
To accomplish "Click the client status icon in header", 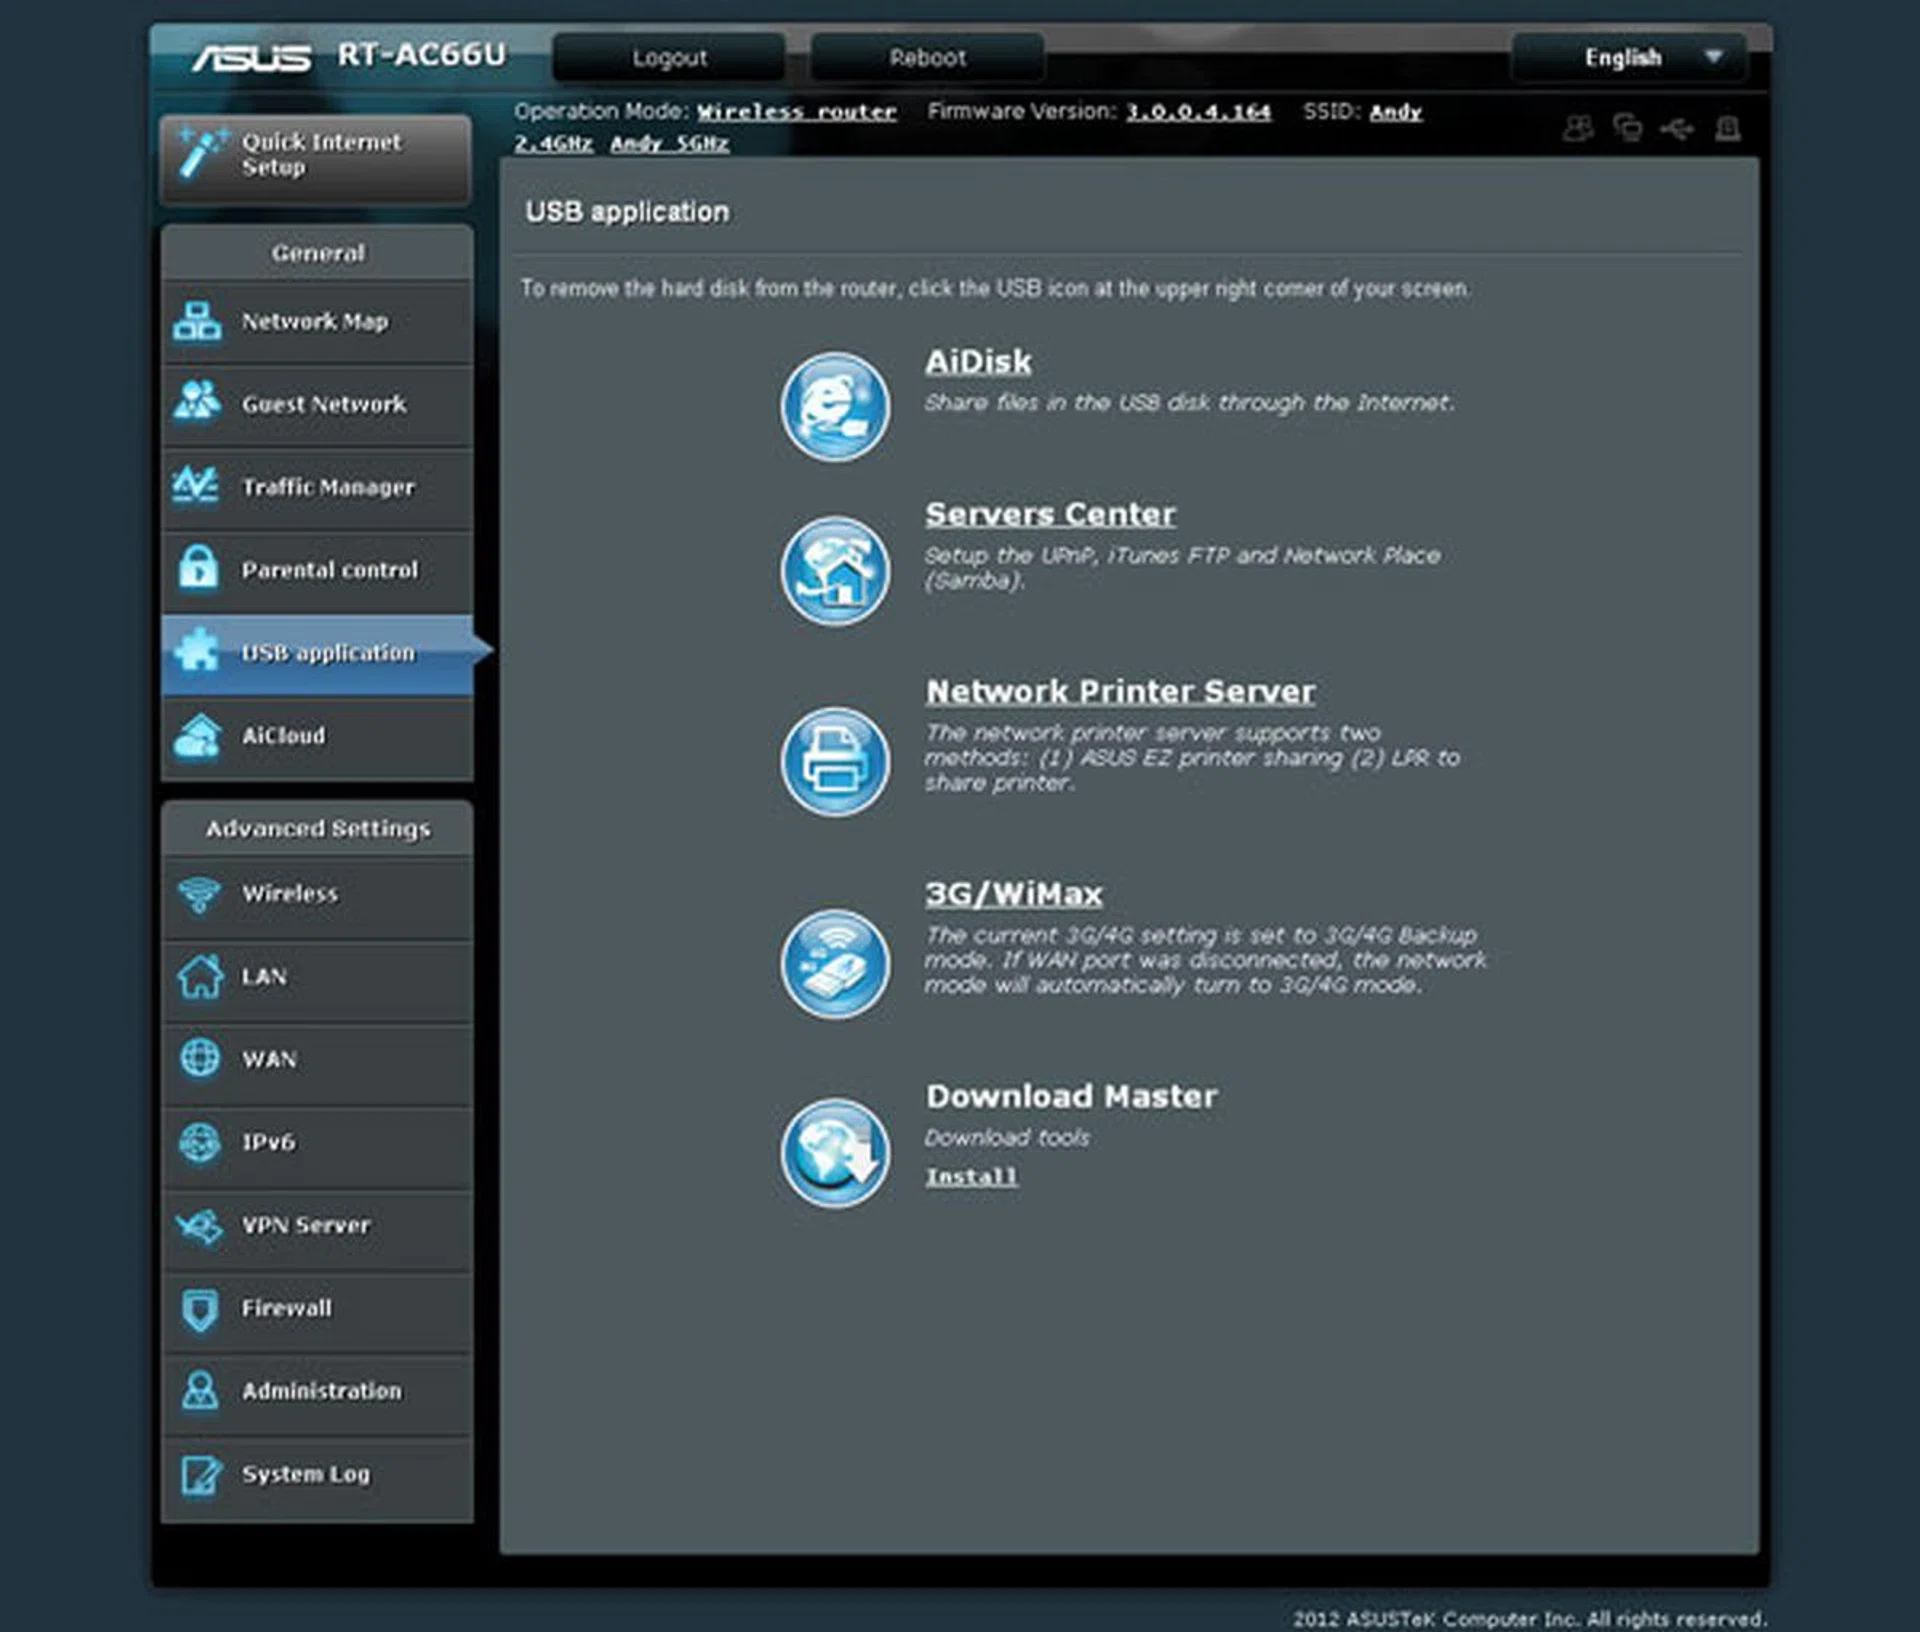I will tap(1578, 129).
